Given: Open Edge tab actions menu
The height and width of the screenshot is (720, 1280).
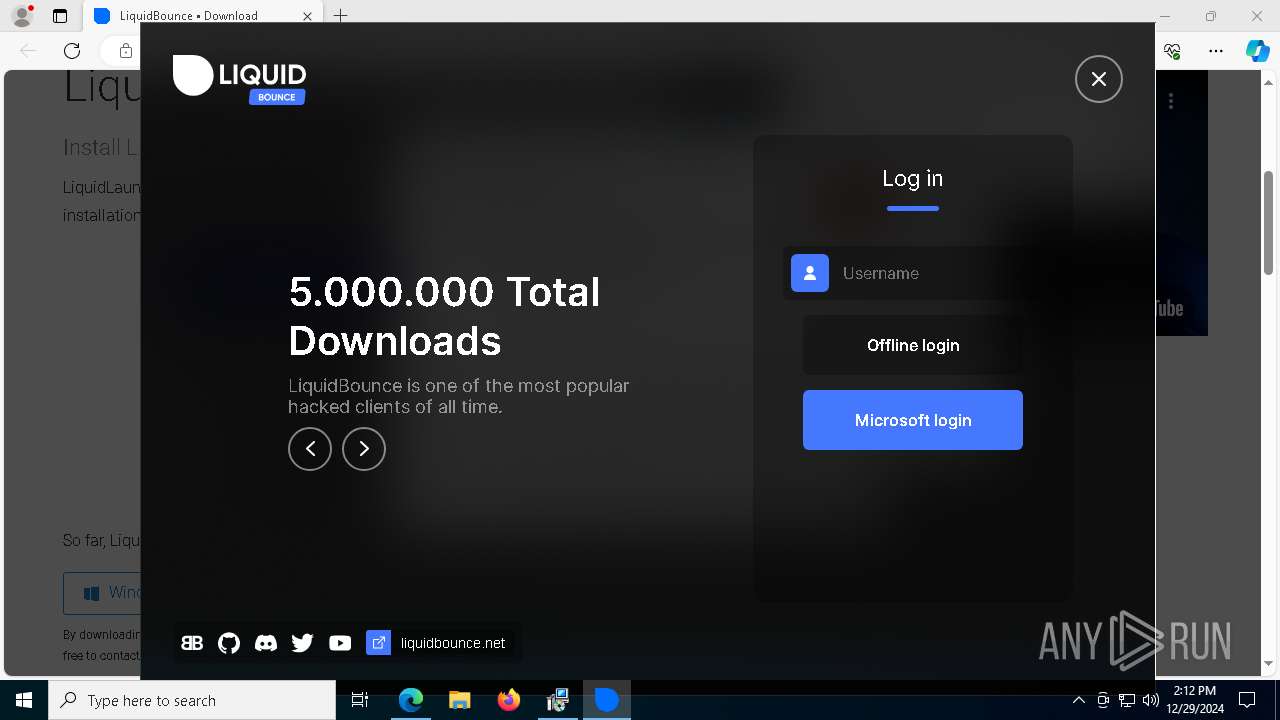Looking at the screenshot, I should tap(60, 16).
